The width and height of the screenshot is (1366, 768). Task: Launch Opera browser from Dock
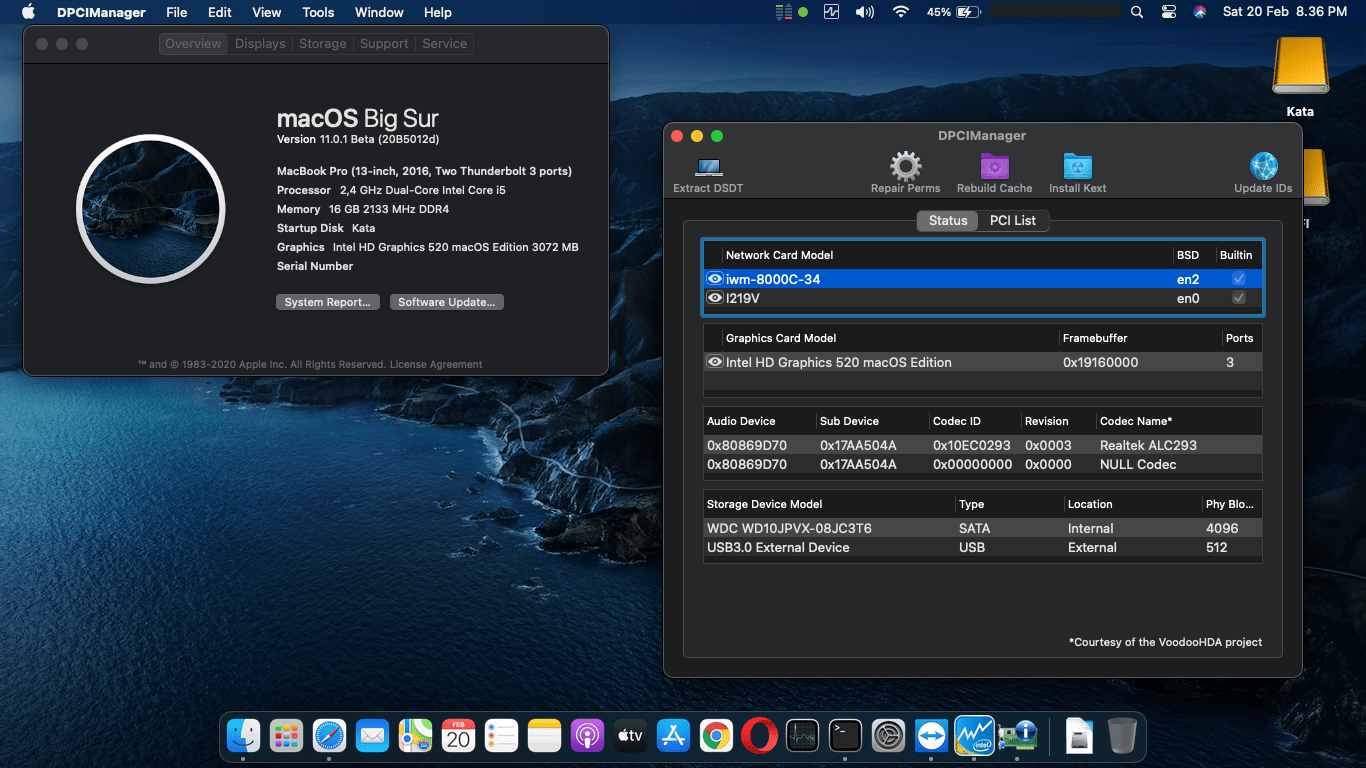pos(759,736)
